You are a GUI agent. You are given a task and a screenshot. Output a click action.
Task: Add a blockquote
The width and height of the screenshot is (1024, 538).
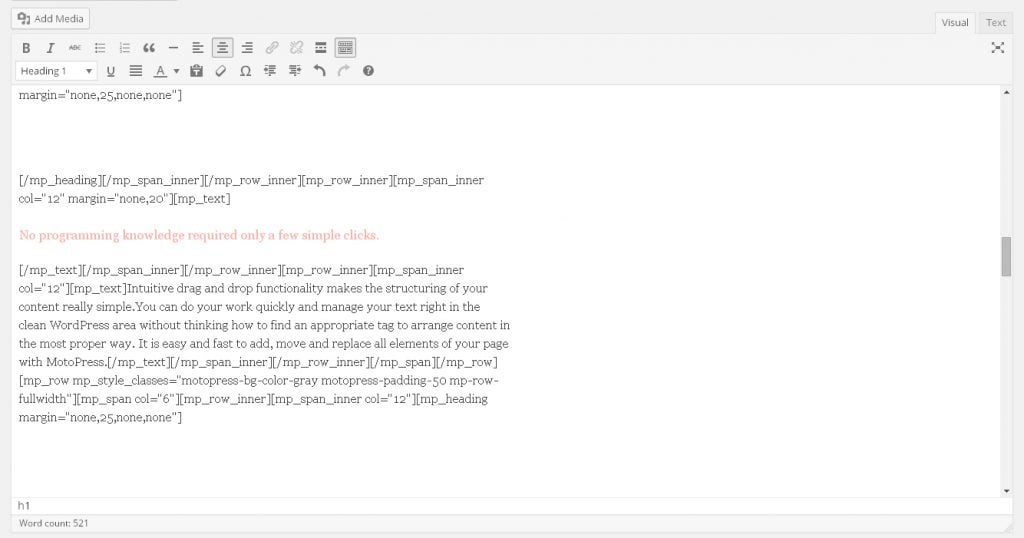click(149, 47)
